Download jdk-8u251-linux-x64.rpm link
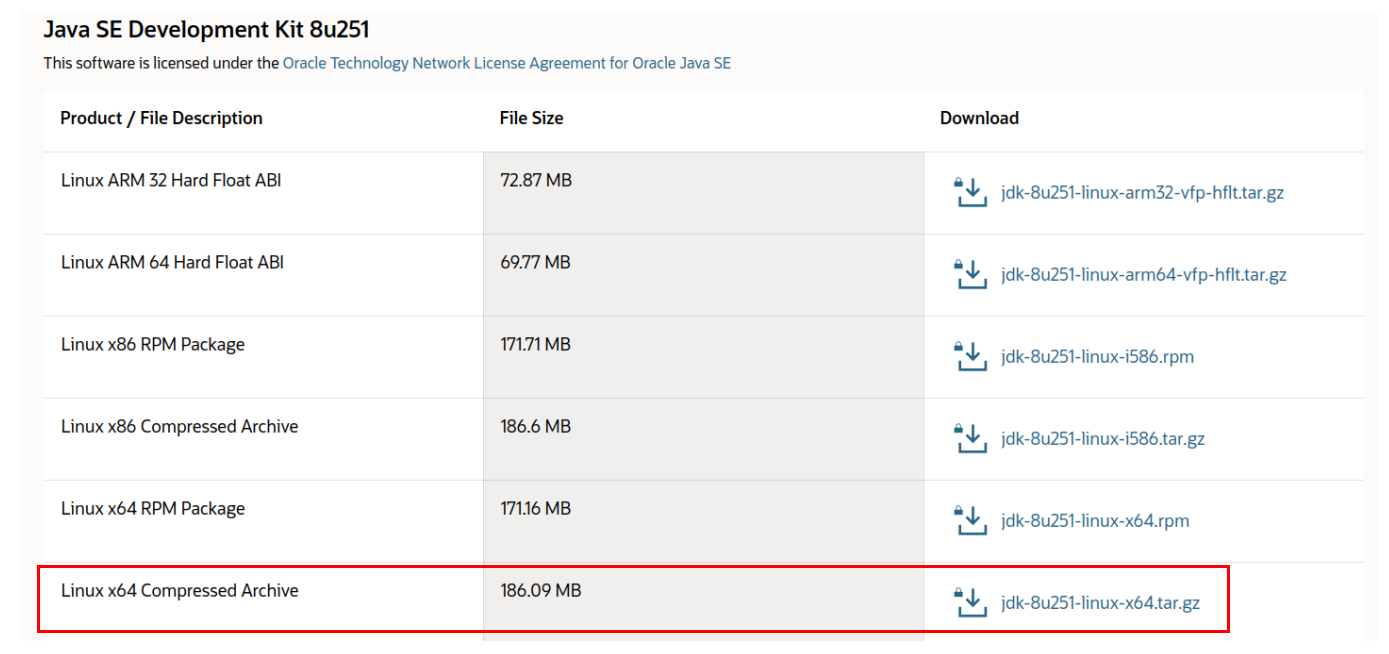This screenshot has height=654, width=1389. click(1095, 520)
